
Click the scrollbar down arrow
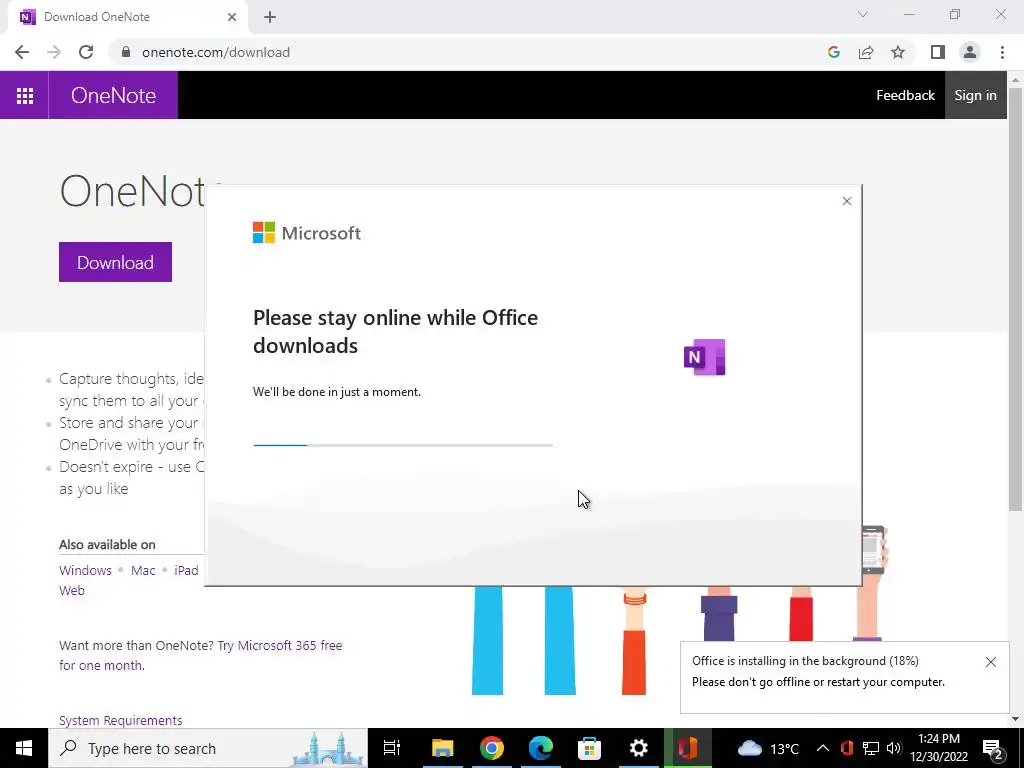pos(1016,719)
